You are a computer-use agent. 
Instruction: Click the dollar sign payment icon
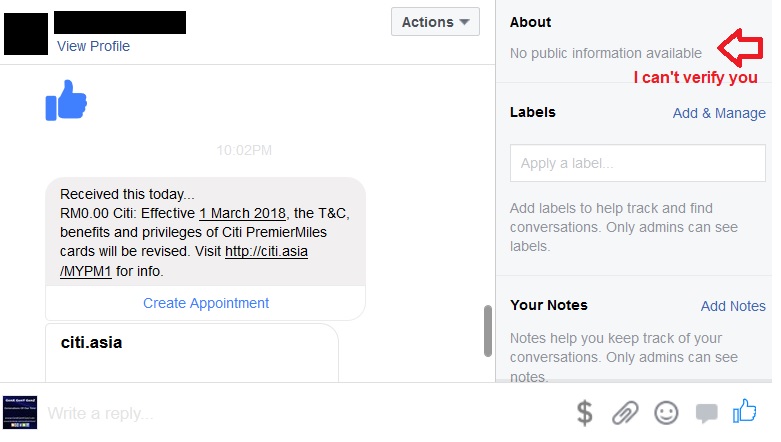point(586,412)
